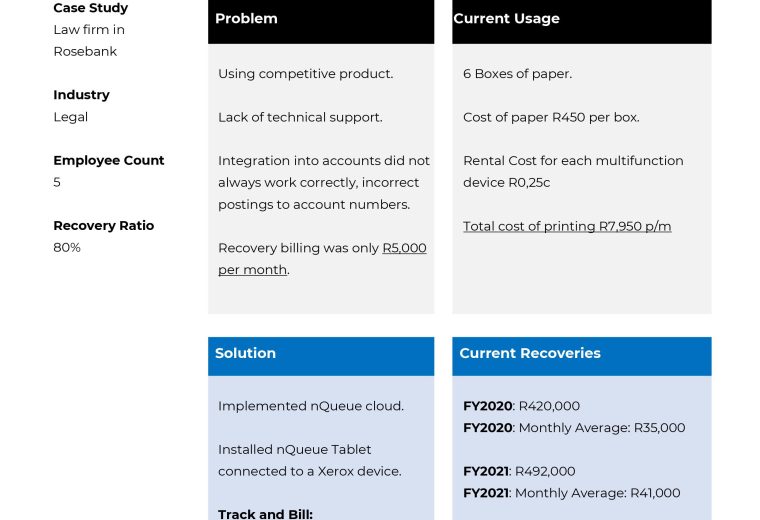Image resolution: width=760 pixels, height=520 pixels.
Task: Click the Problem section header
Action: click(x=246, y=19)
